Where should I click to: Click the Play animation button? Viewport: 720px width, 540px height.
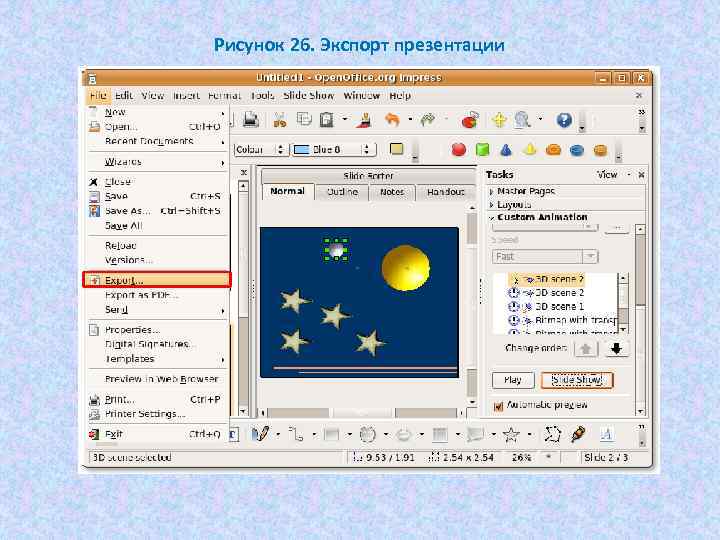[x=513, y=380]
